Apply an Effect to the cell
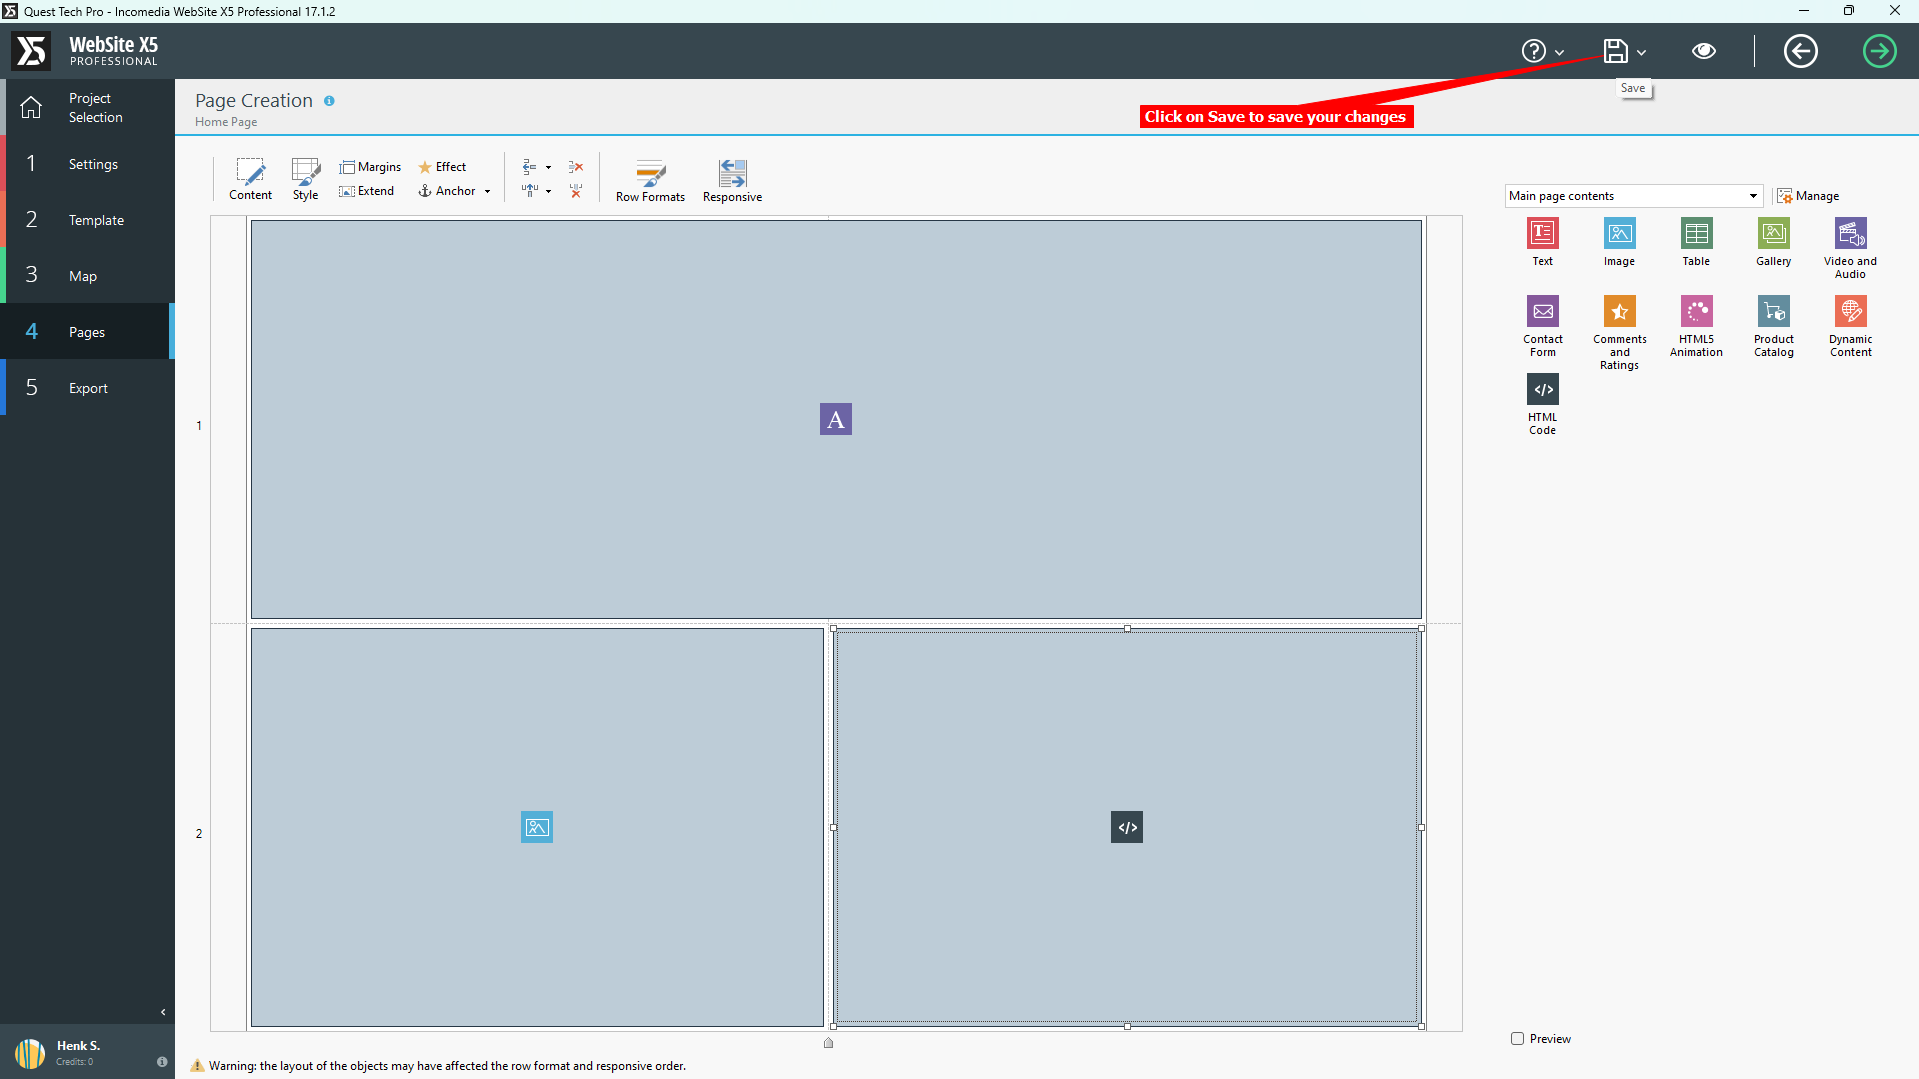Image resolution: width=1919 pixels, height=1079 pixels. (442, 167)
